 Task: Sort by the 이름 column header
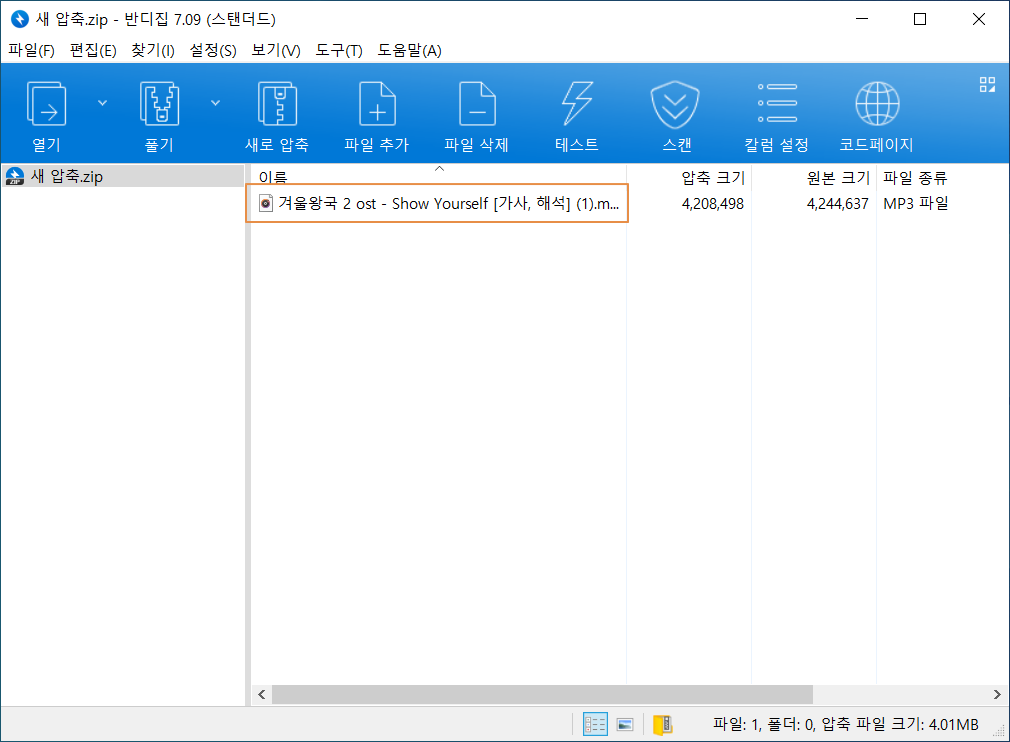pos(438,176)
